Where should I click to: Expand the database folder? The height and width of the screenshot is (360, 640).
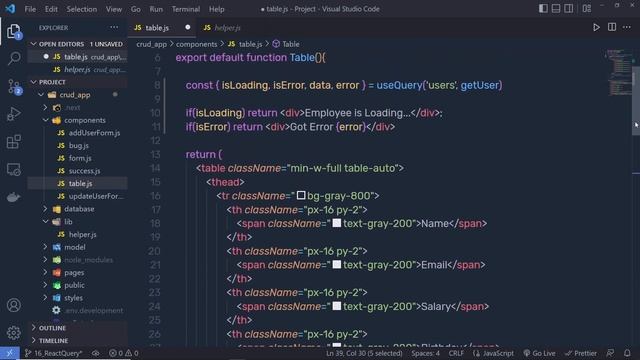pyautogui.click(x=45, y=209)
